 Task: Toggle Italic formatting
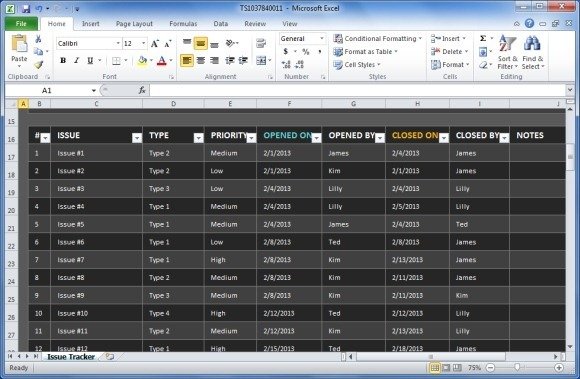(x=76, y=60)
